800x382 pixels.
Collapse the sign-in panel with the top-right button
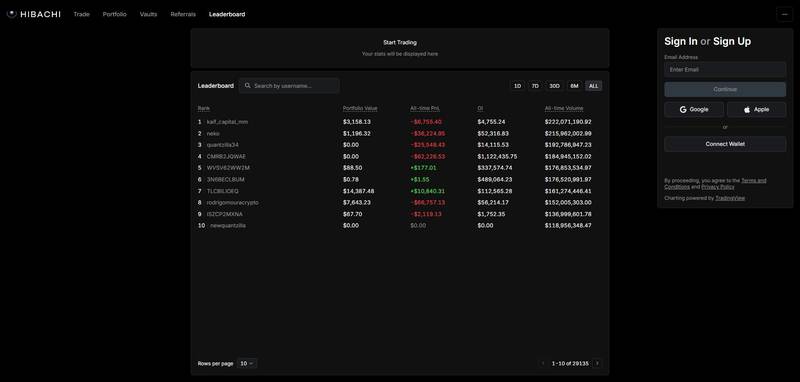click(x=784, y=14)
